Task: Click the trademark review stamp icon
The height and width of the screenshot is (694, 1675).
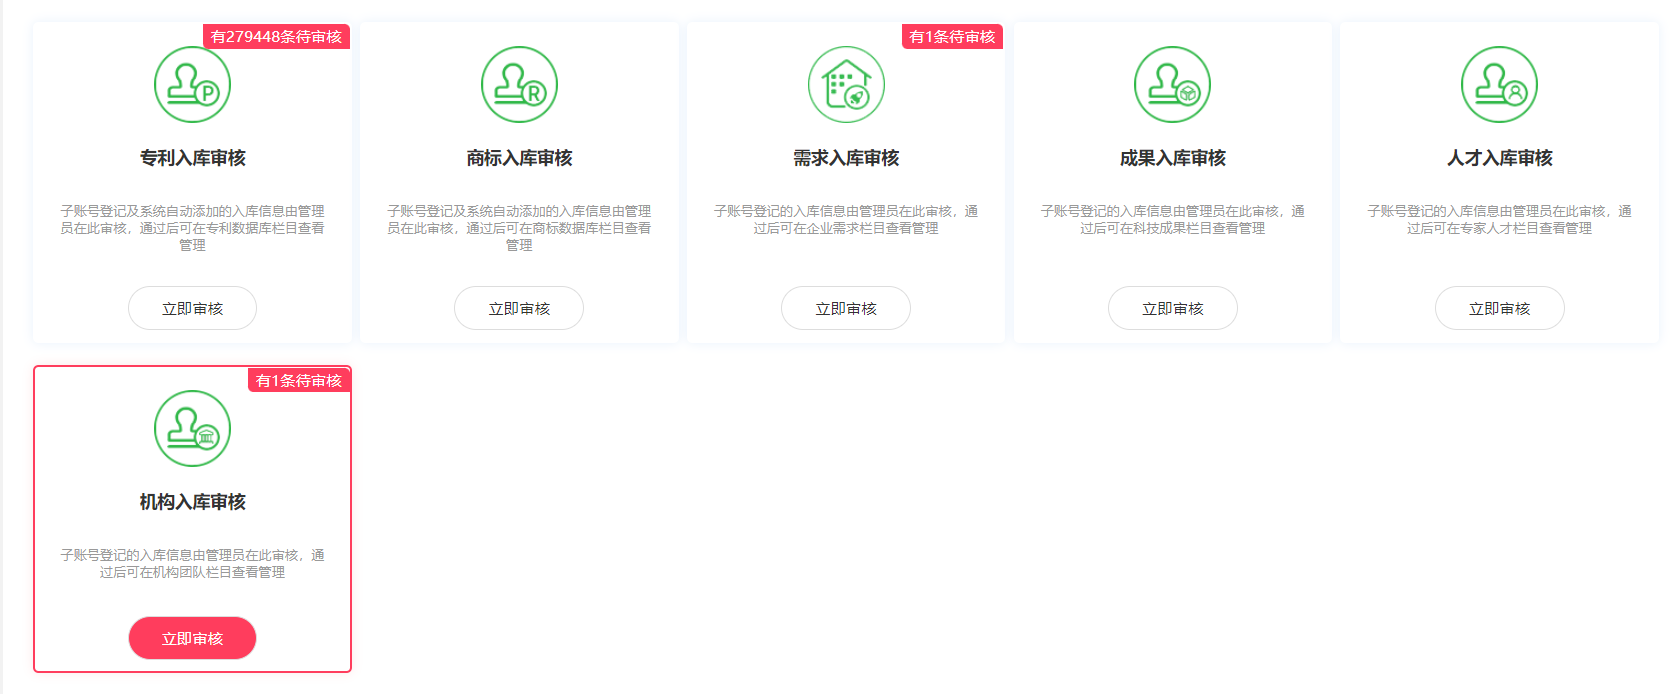Action: click(519, 85)
